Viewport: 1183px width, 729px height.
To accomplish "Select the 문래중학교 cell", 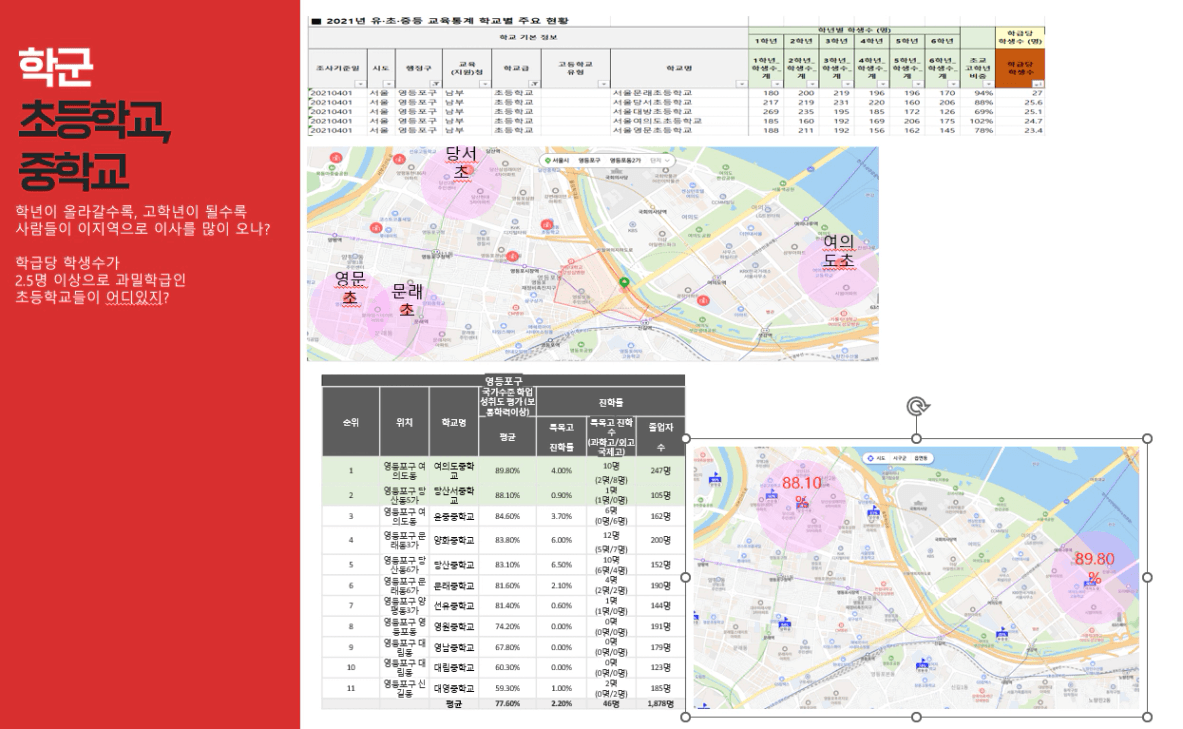I will [454, 586].
